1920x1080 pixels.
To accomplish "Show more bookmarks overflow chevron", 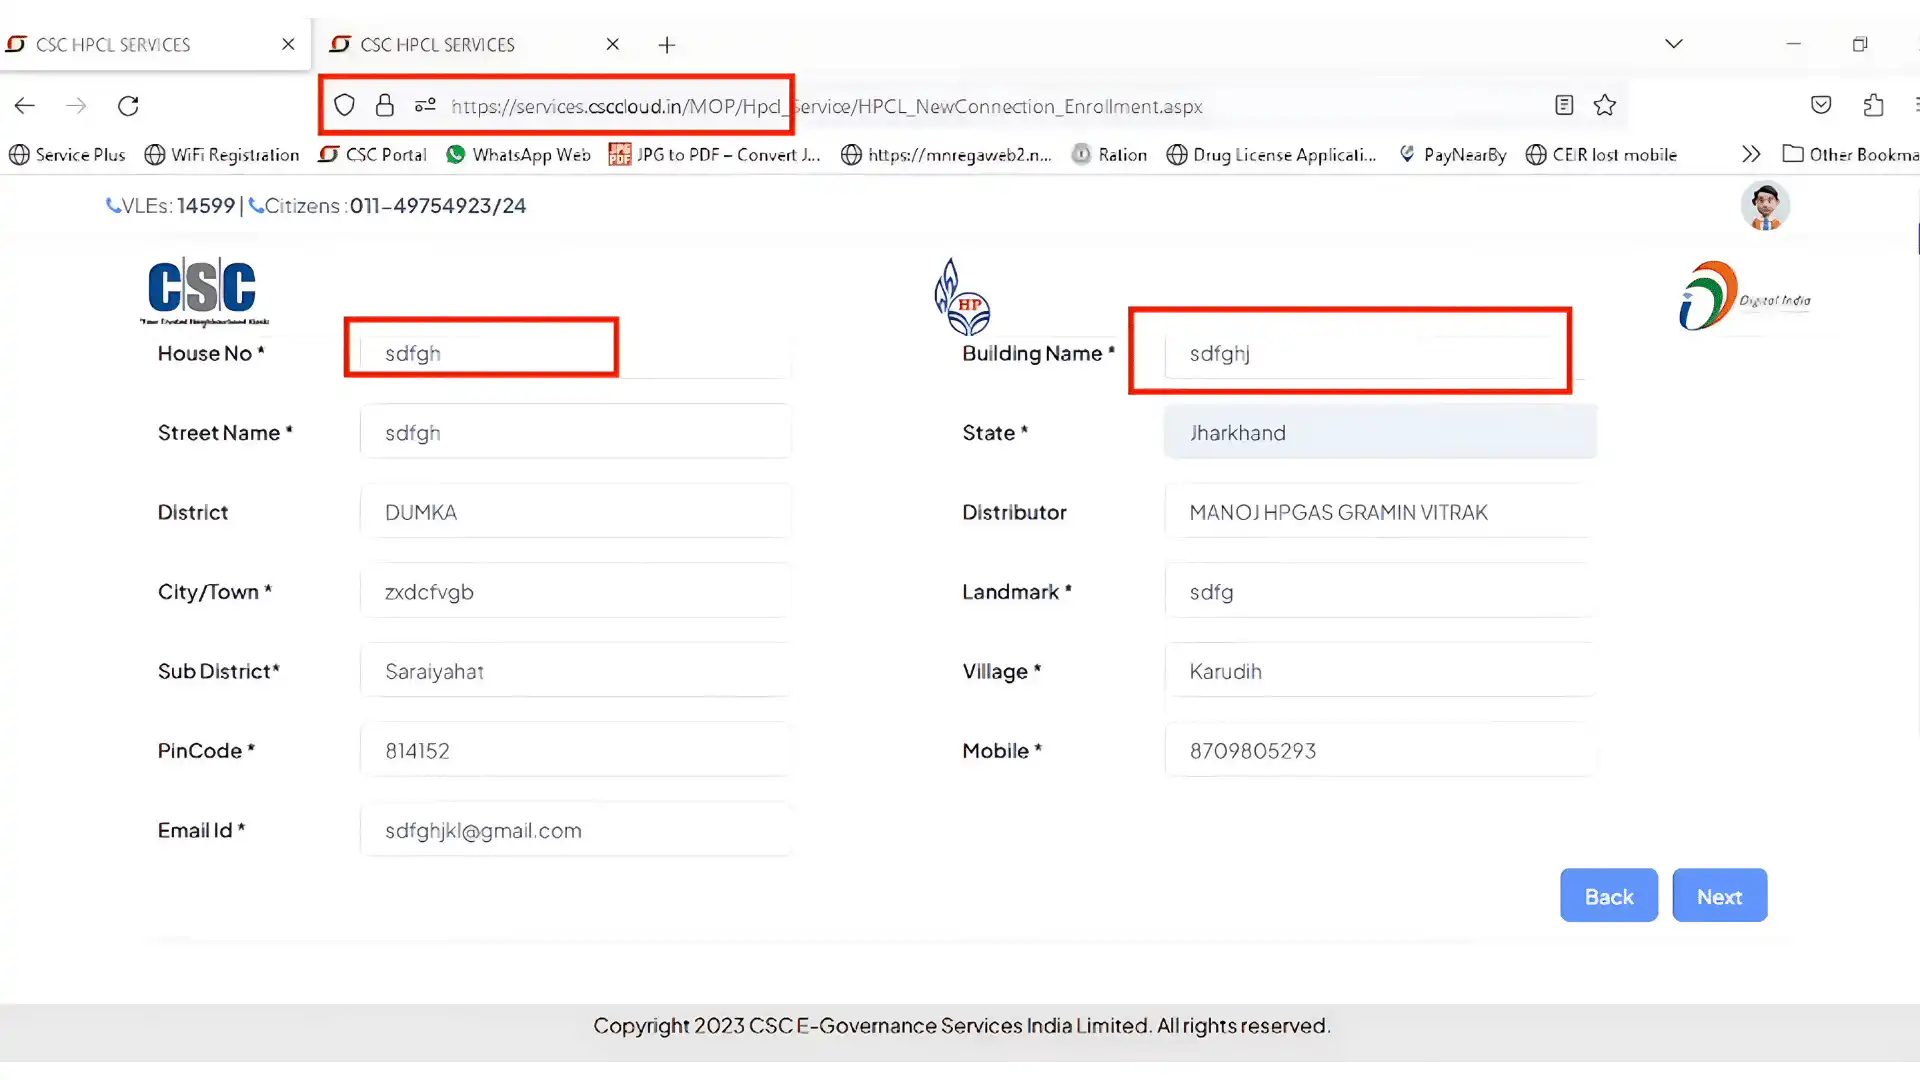I will click(x=1750, y=154).
